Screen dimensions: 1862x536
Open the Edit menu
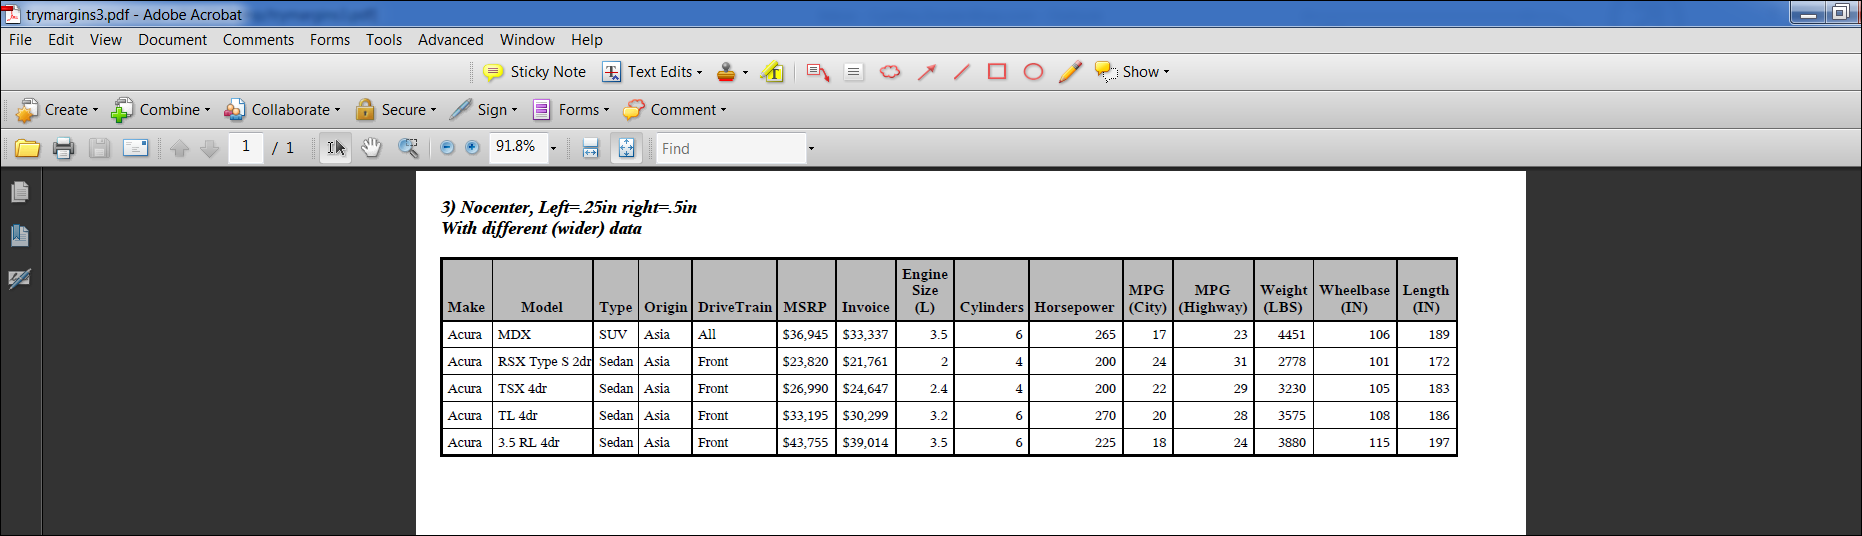click(61, 40)
